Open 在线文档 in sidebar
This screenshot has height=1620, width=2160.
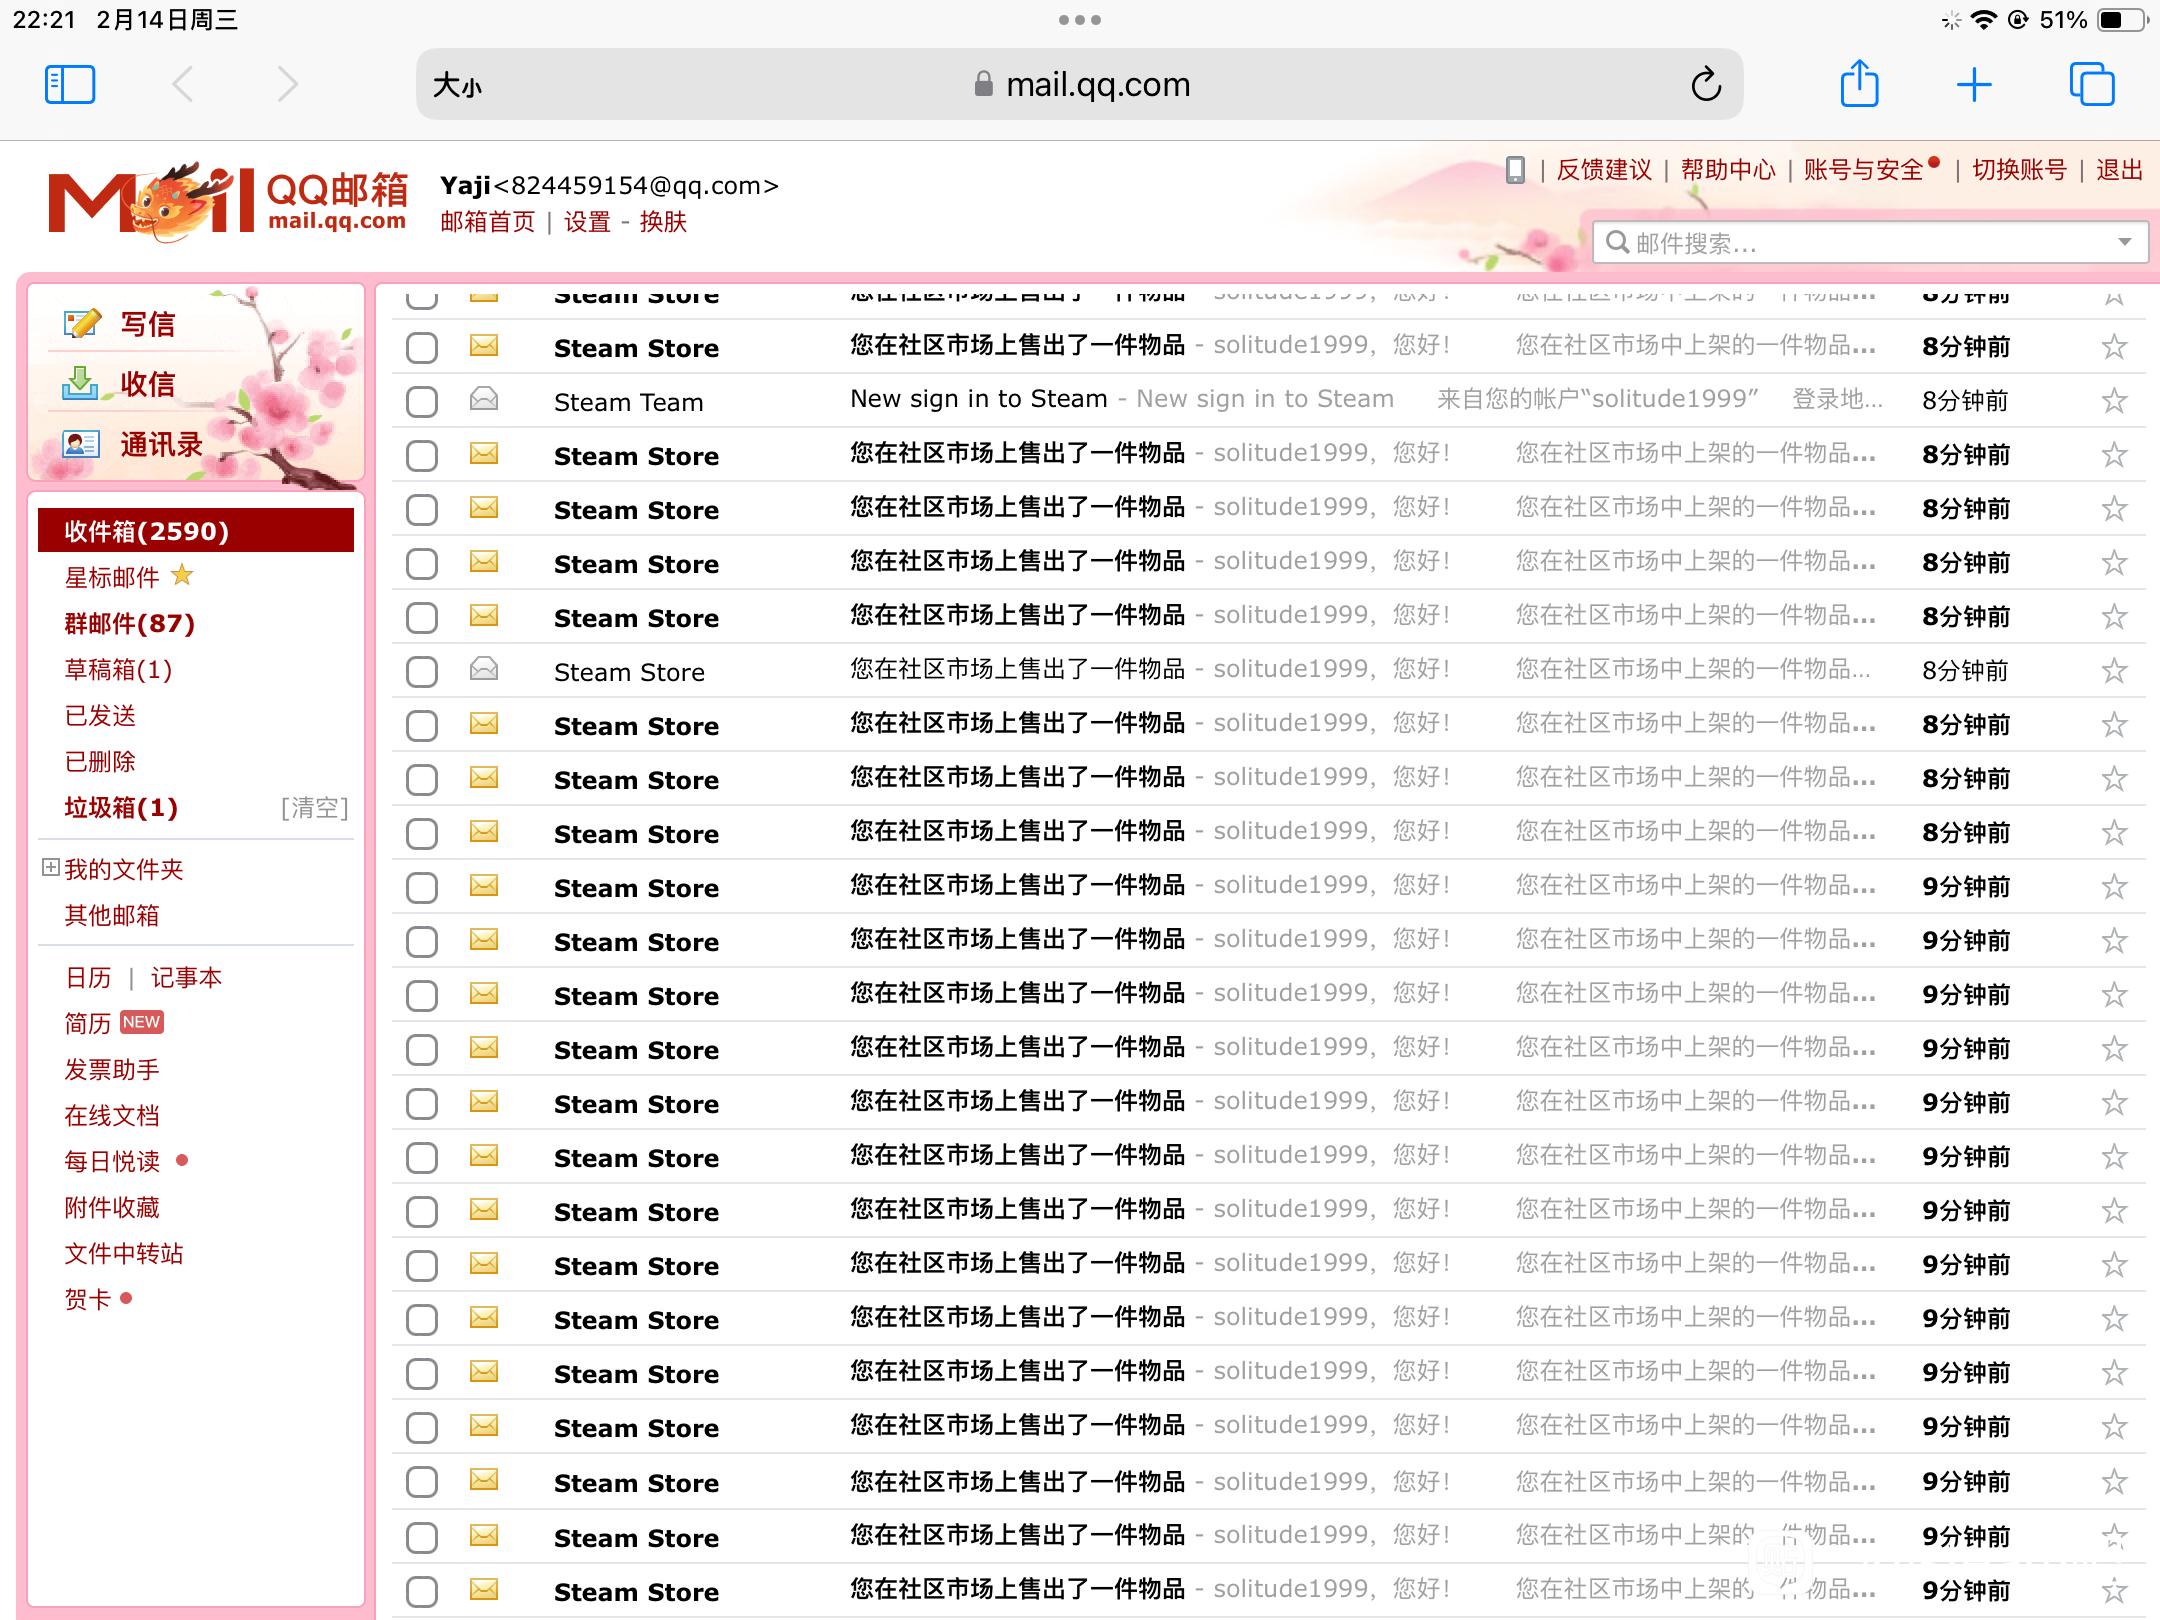click(x=112, y=1115)
